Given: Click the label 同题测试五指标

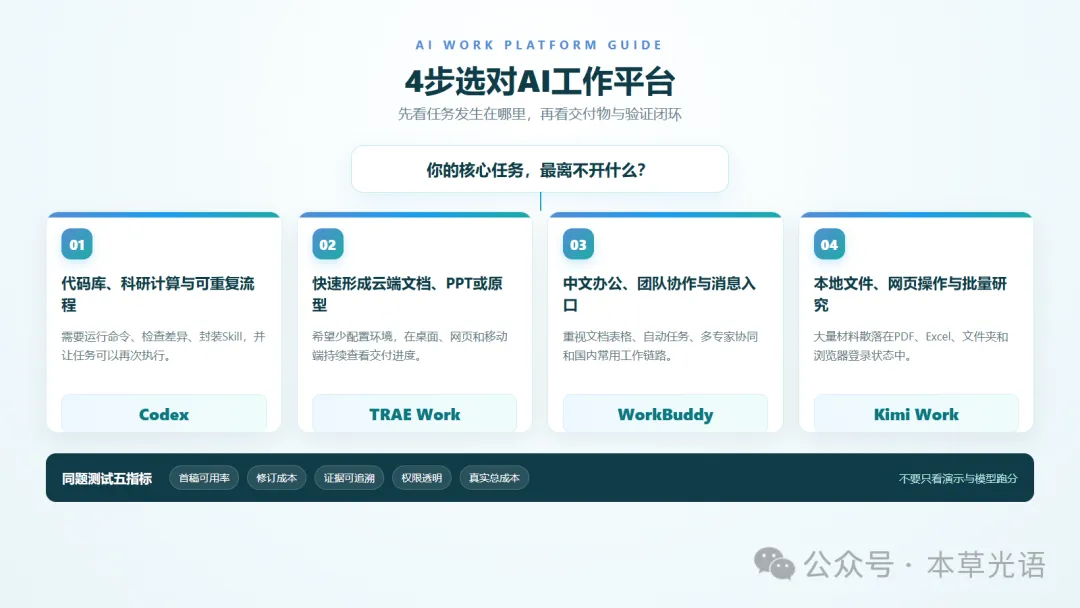Looking at the screenshot, I should pos(107,479).
